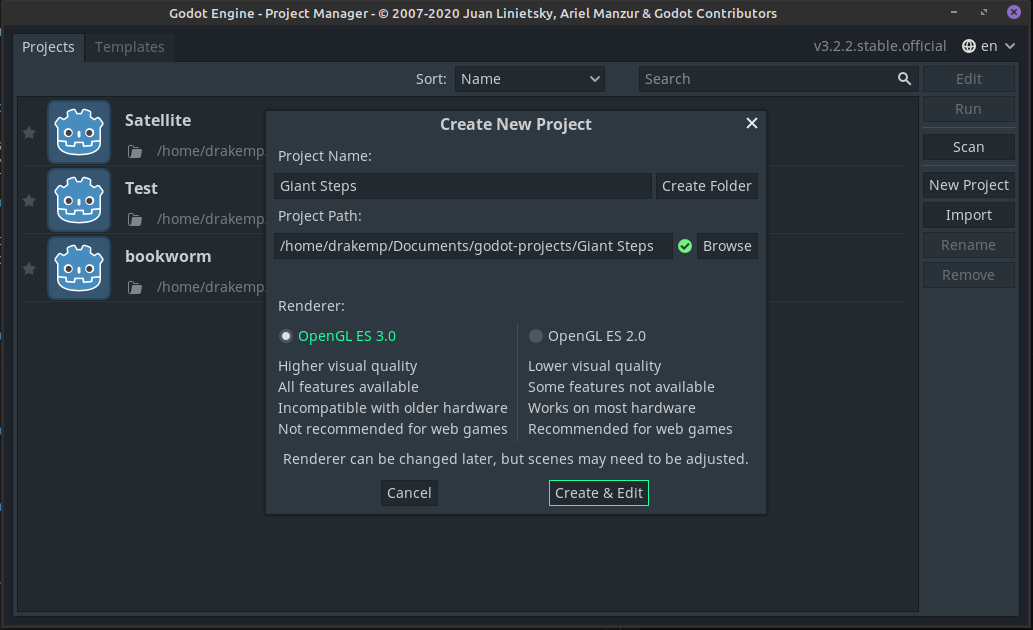Click the Test project Godot icon
1033x630 pixels.
[79, 200]
